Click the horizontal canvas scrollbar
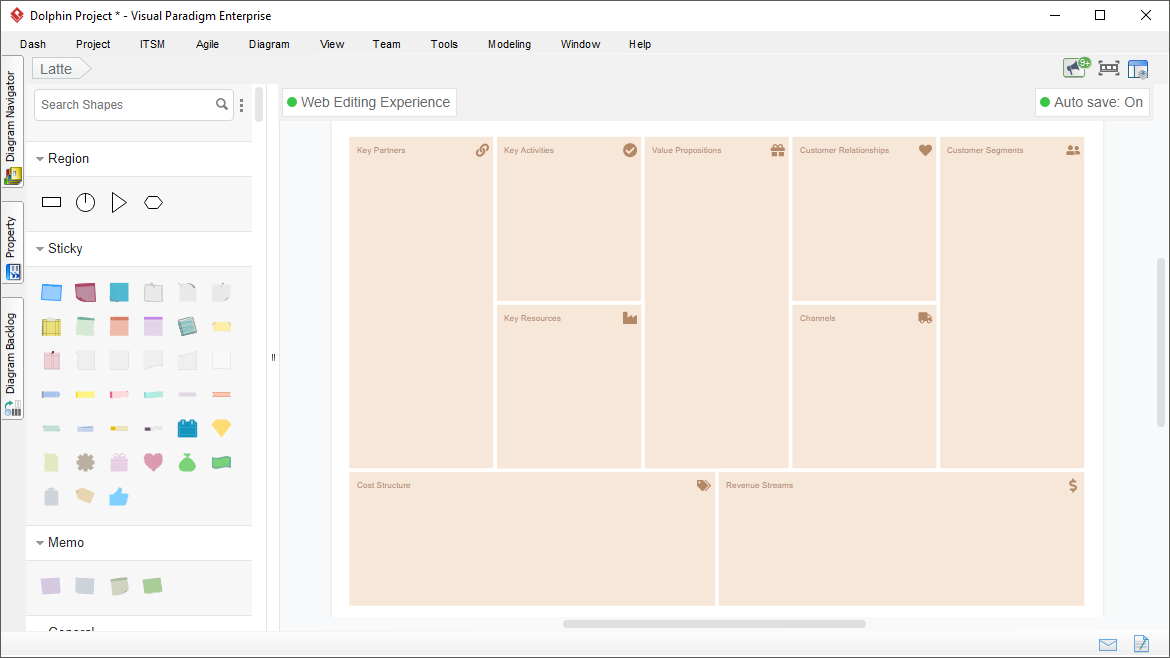1170x658 pixels. [x=714, y=624]
